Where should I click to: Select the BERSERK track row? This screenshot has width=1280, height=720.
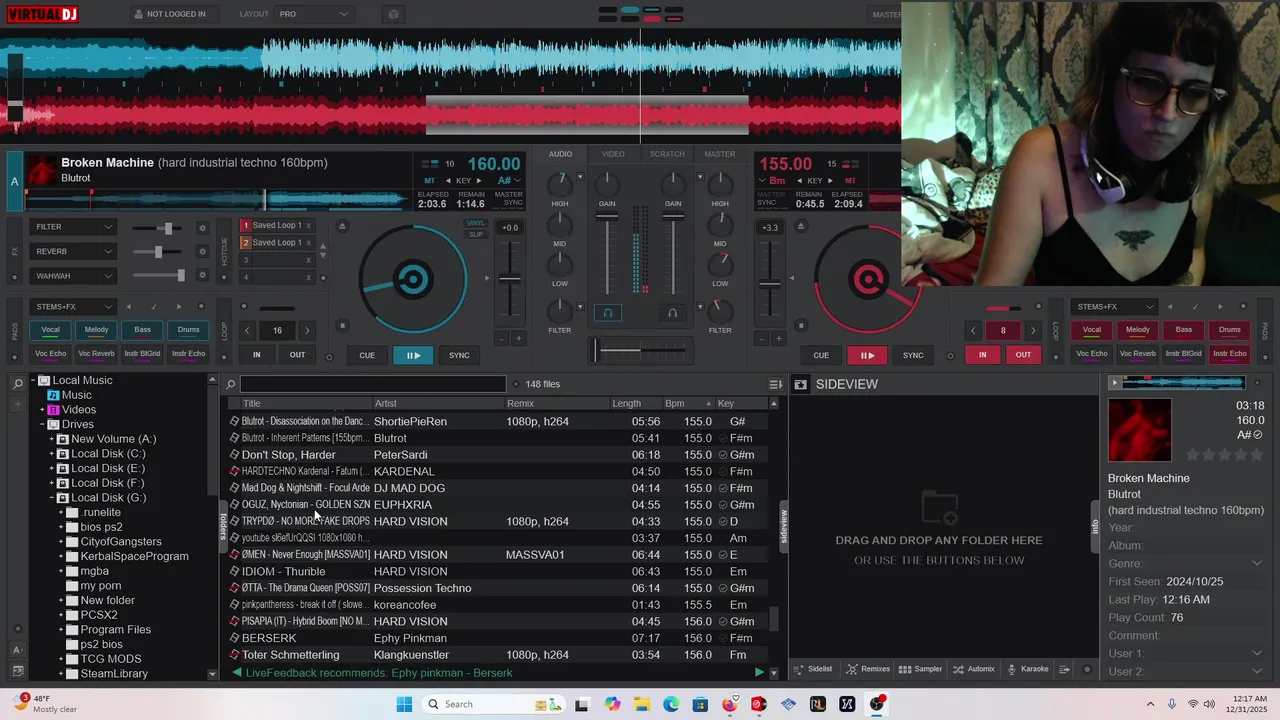click(499, 638)
